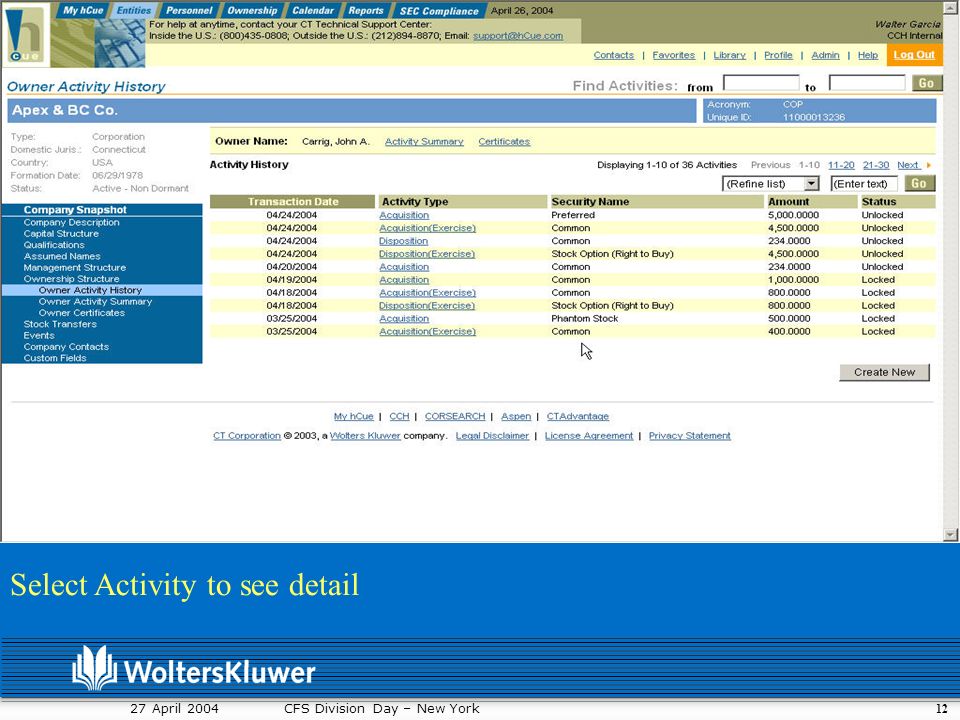Open Ownership Structure in sidebar
This screenshot has width=960, height=720.
(x=71, y=279)
